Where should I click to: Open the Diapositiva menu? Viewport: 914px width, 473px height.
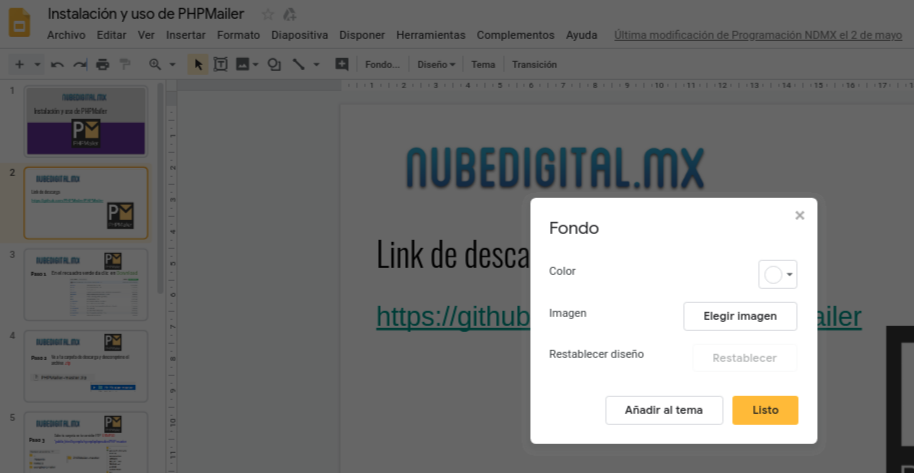coord(299,35)
